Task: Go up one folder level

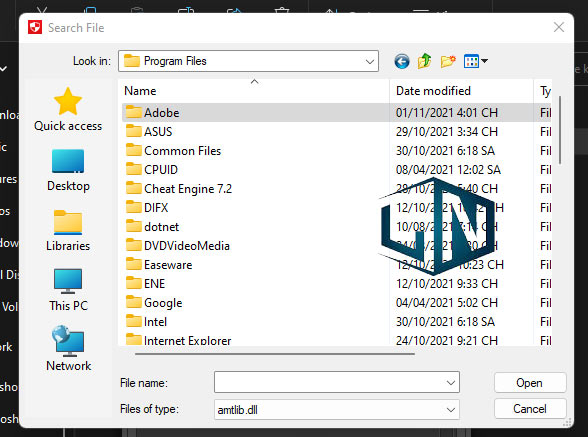Action: 424,61
